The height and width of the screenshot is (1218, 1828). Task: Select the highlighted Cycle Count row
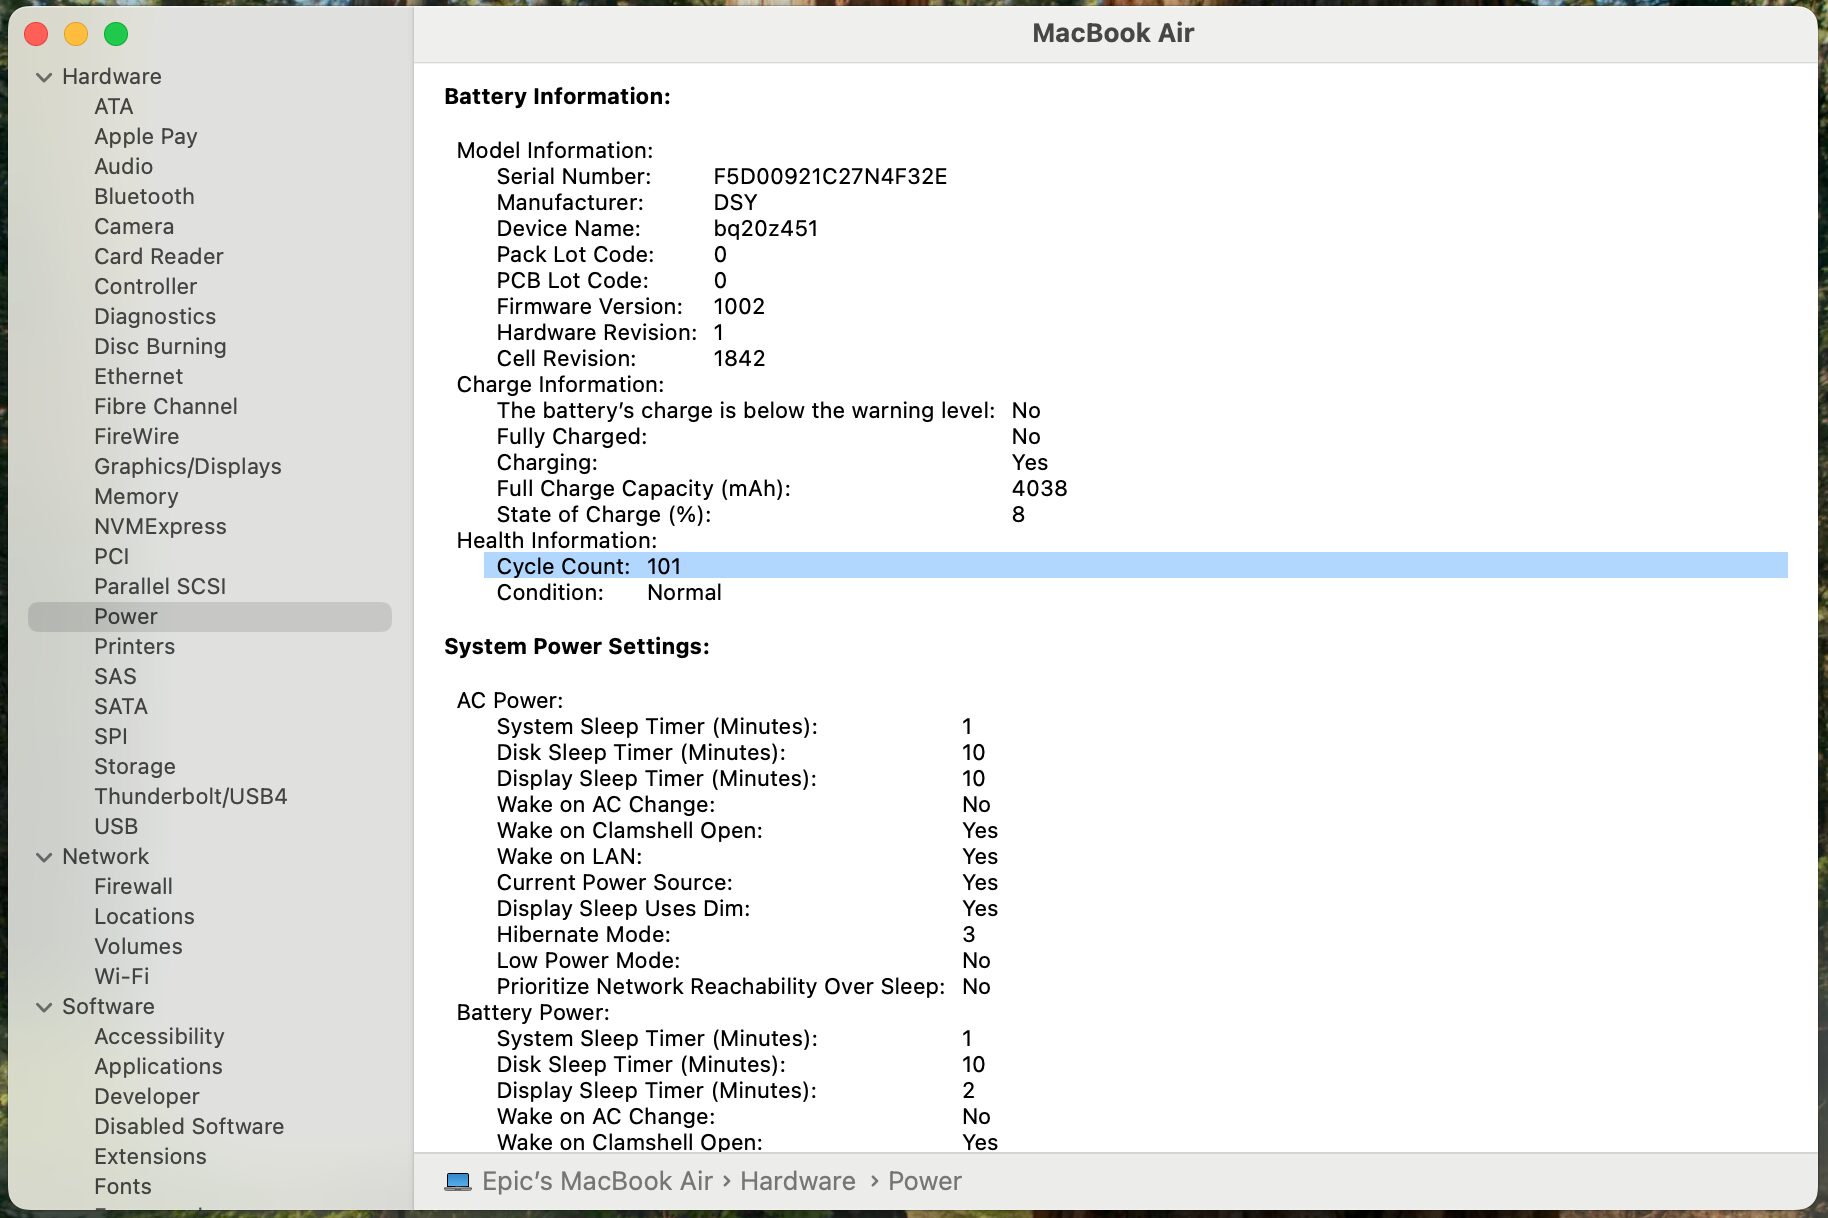pos(1135,566)
